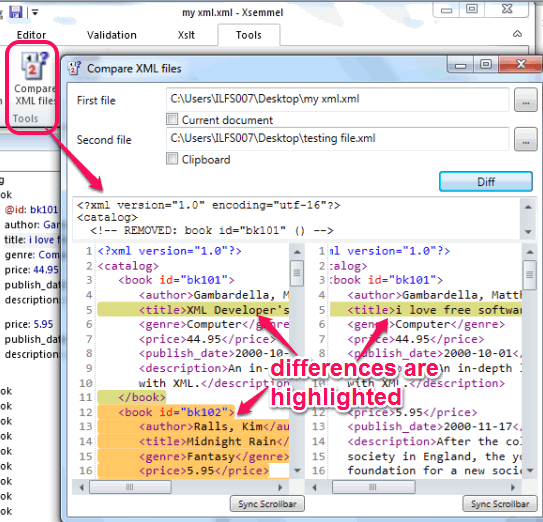Screen dimensions: 543x522
Task: Click the Second file path input field
Action: (x=338, y=139)
